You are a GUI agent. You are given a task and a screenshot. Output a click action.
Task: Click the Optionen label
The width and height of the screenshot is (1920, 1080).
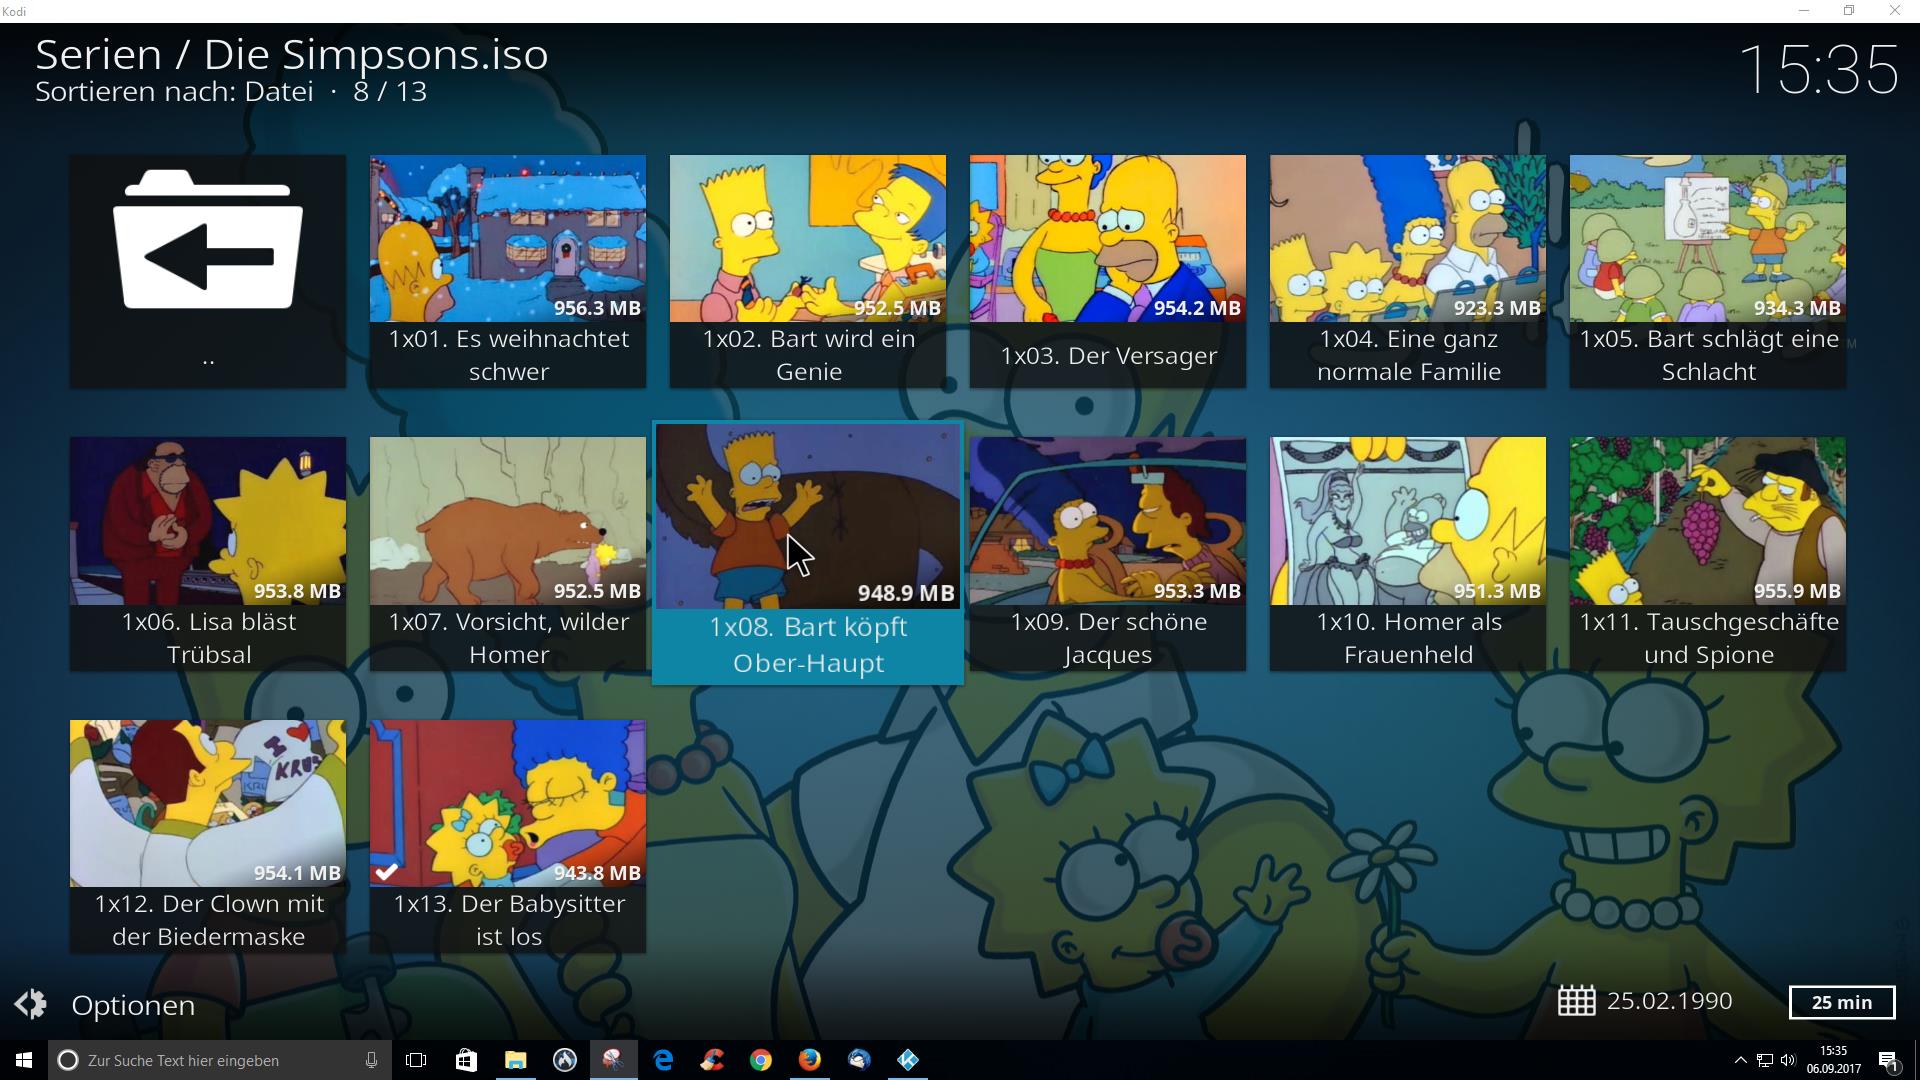[x=133, y=1005]
